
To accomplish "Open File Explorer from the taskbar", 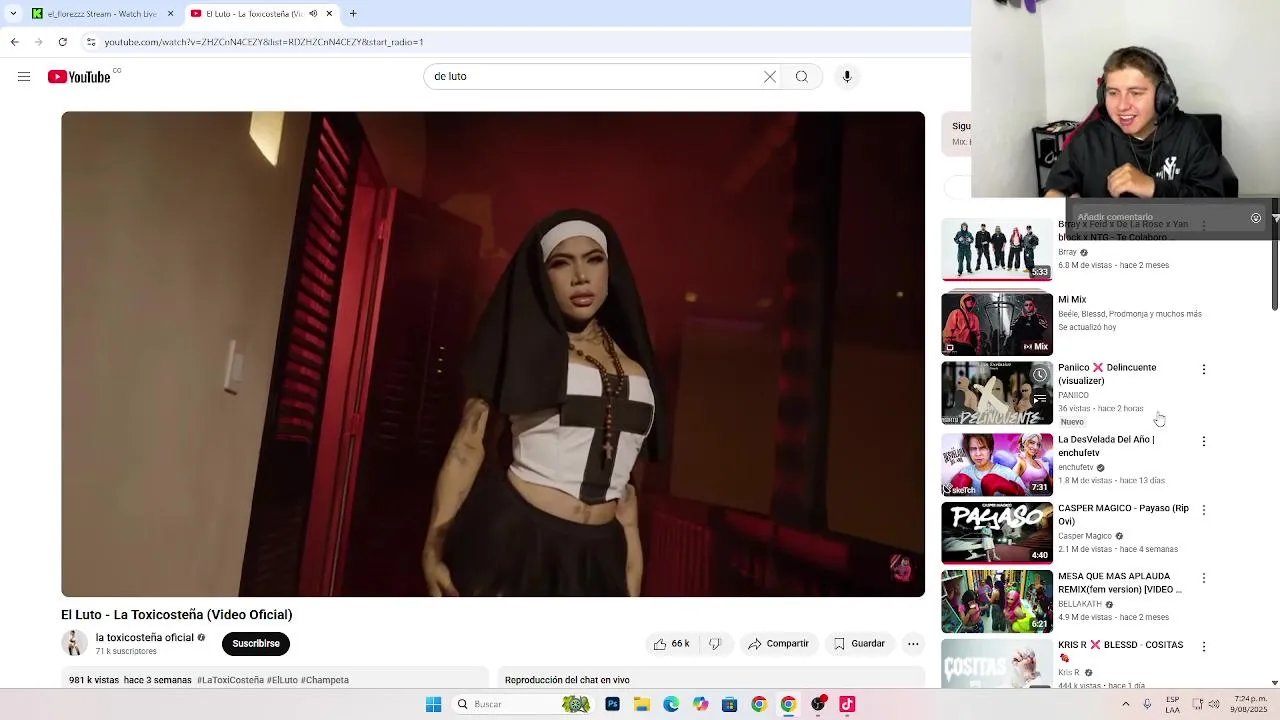I will 641,705.
